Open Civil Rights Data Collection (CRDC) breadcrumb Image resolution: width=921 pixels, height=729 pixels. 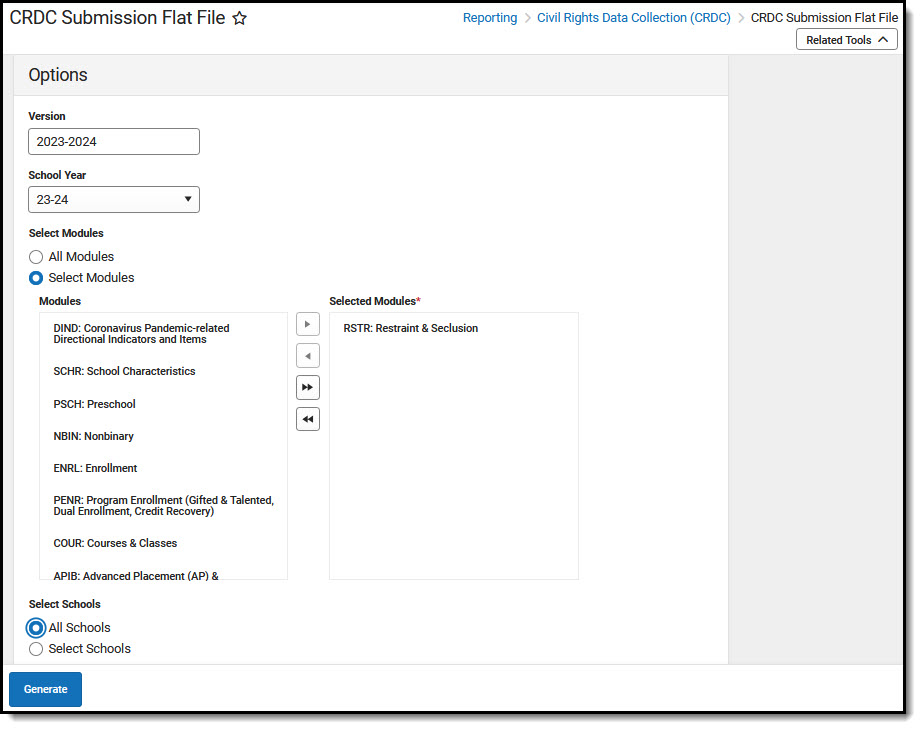[x=633, y=18]
